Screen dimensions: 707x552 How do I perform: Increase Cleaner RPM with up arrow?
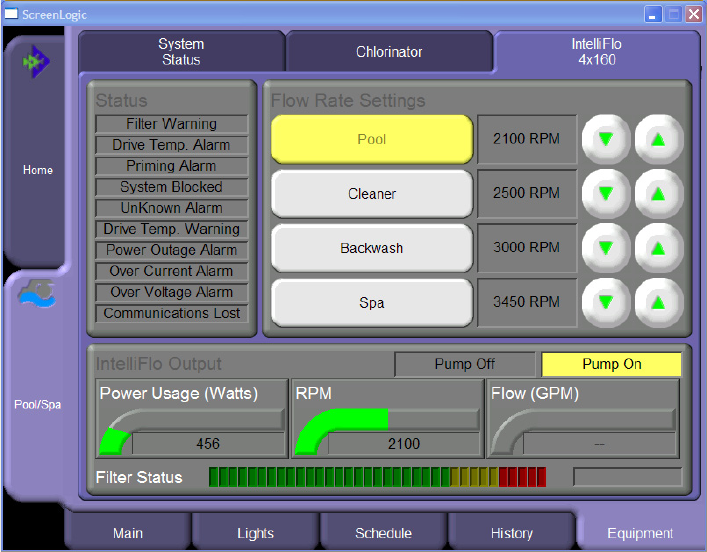click(659, 193)
